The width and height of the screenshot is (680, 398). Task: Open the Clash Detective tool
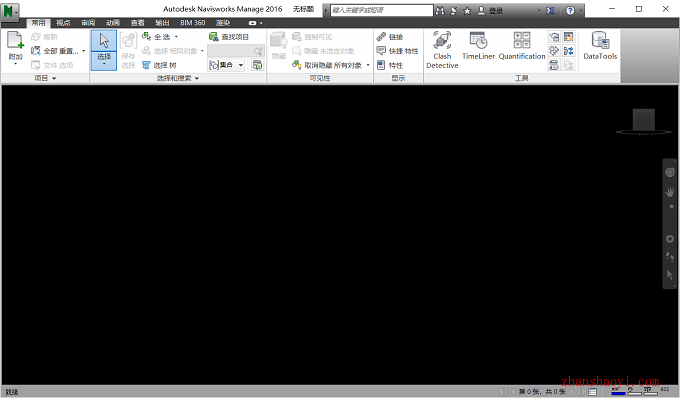(x=442, y=50)
